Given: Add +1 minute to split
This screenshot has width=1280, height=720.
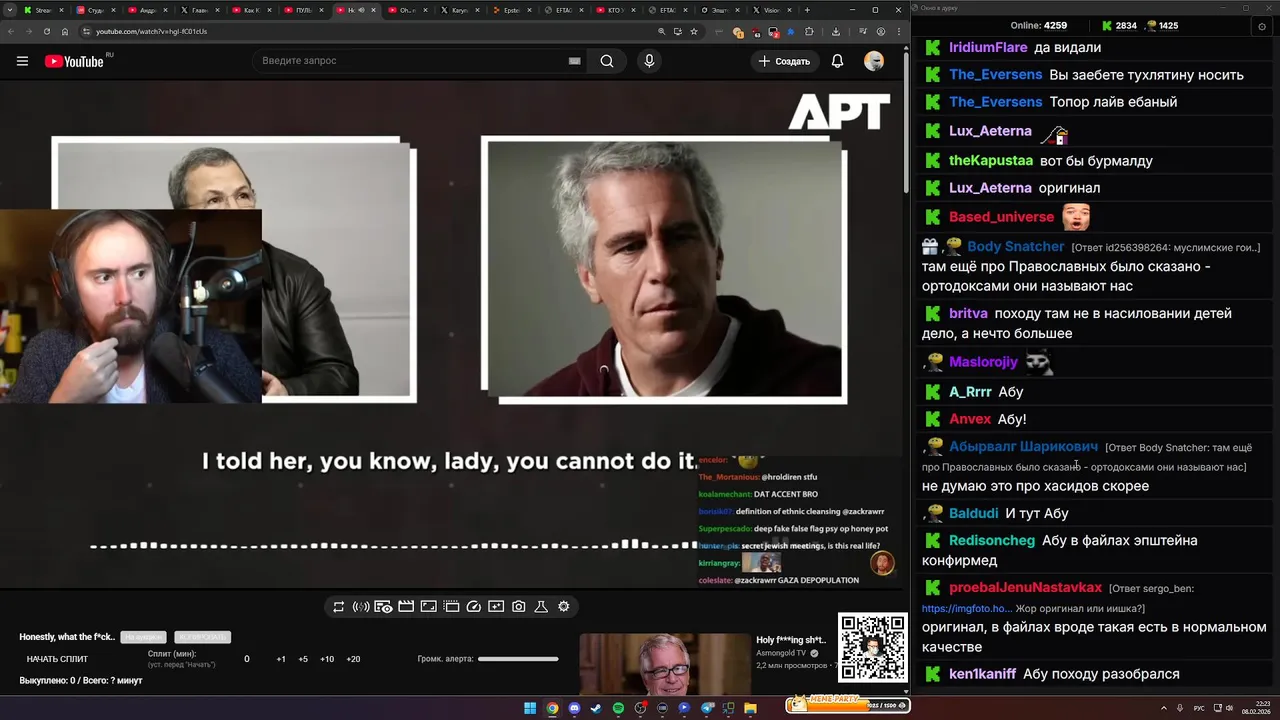Looking at the screenshot, I should (281, 659).
